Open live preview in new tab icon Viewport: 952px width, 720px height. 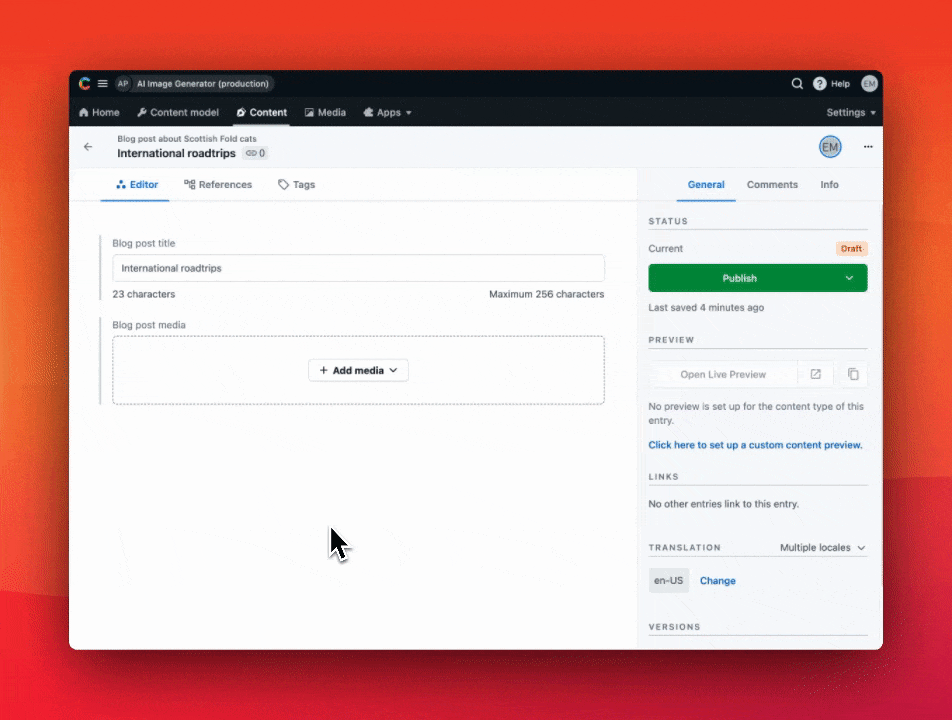(815, 375)
